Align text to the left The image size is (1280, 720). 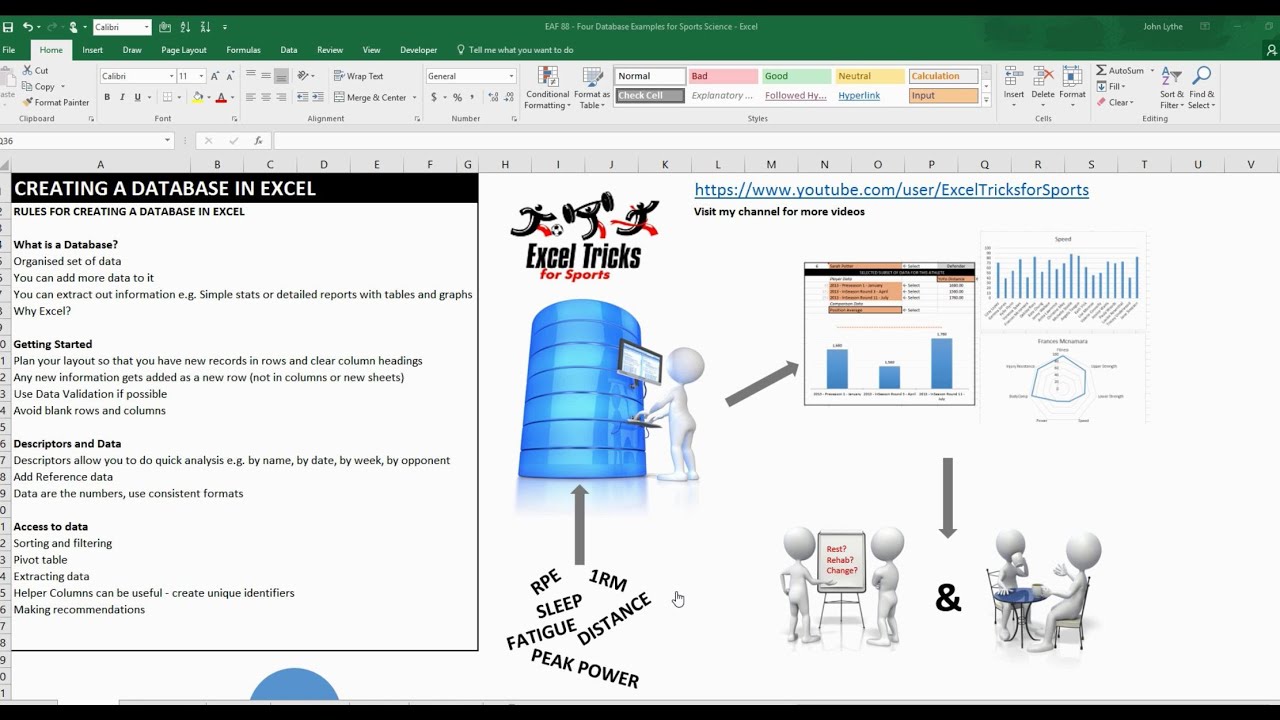click(251, 97)
